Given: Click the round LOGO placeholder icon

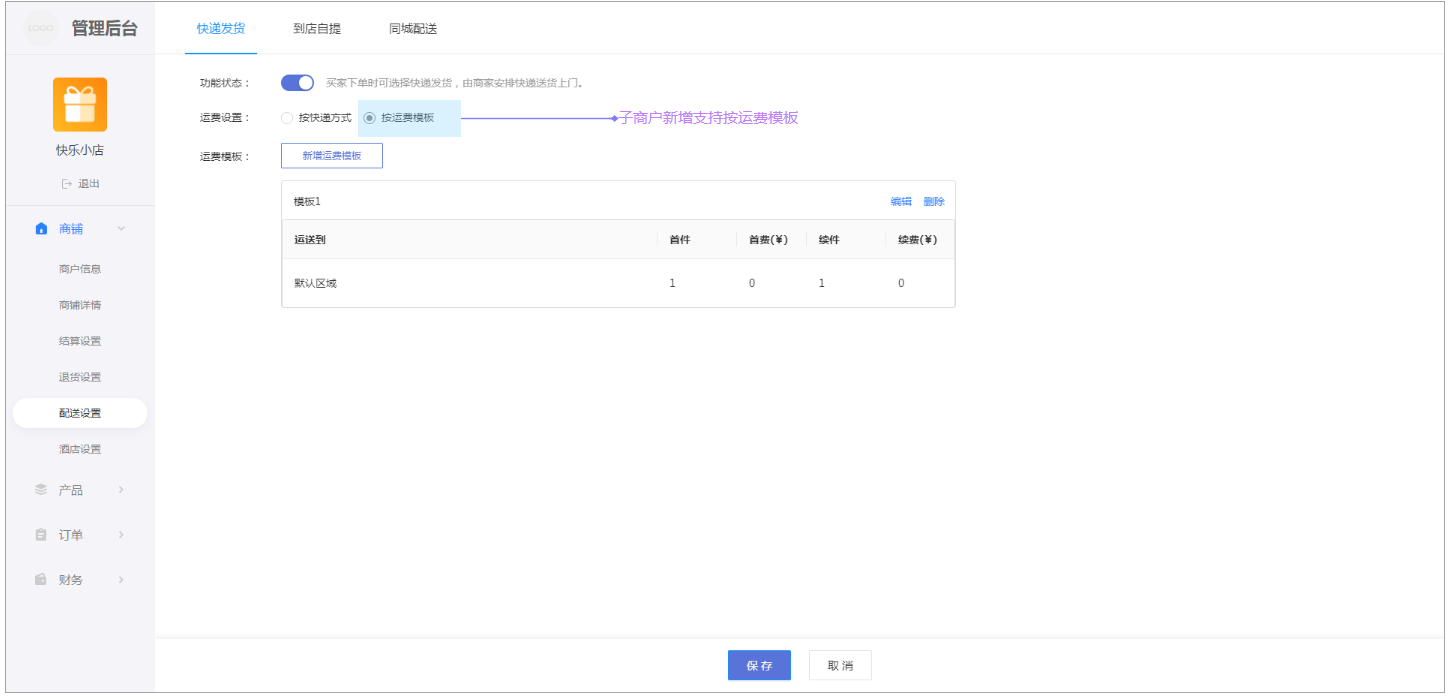Looking at the screenshot, I should click(x=41, y=28).
